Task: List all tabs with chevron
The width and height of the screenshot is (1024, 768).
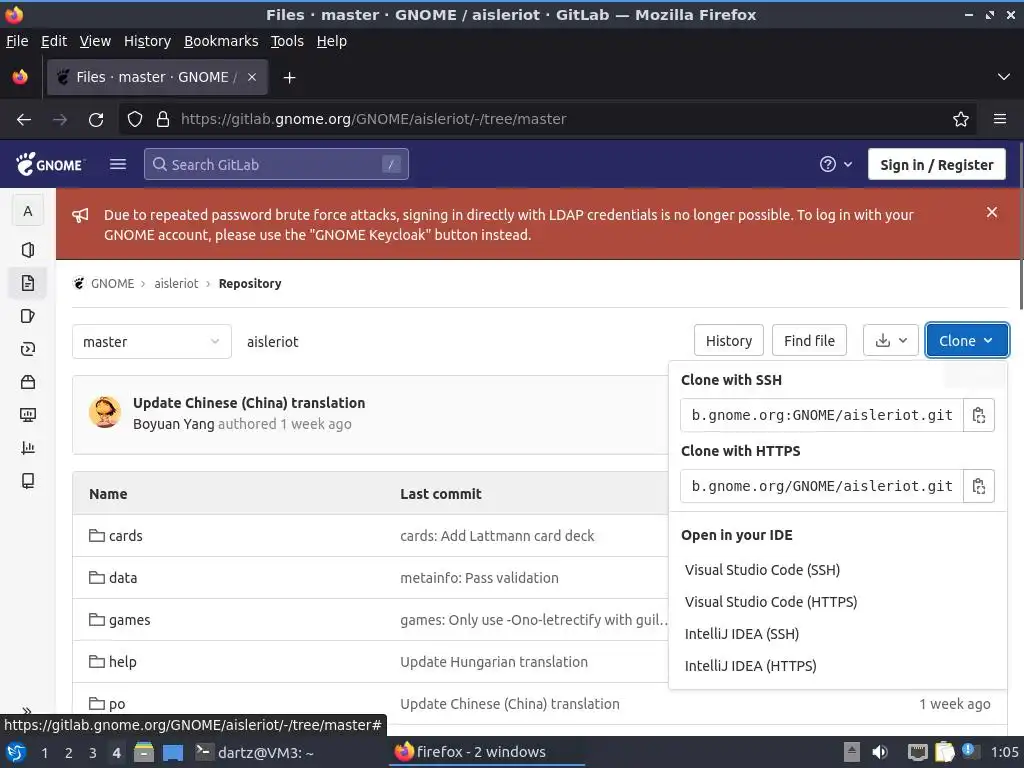Action: coord(1004,77)
